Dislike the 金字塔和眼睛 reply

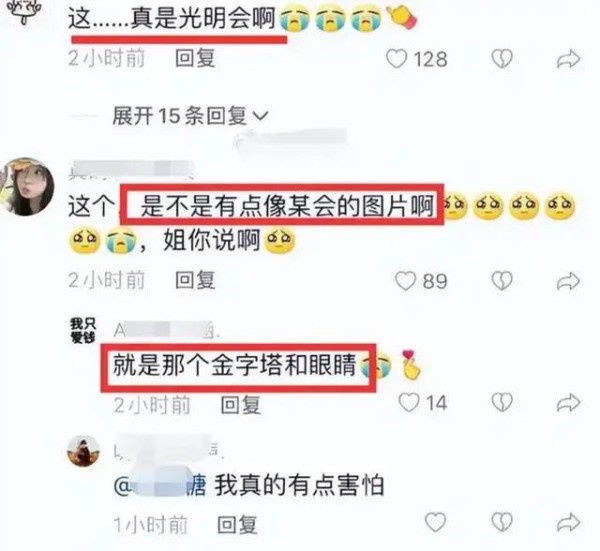[x=501, y=403]
